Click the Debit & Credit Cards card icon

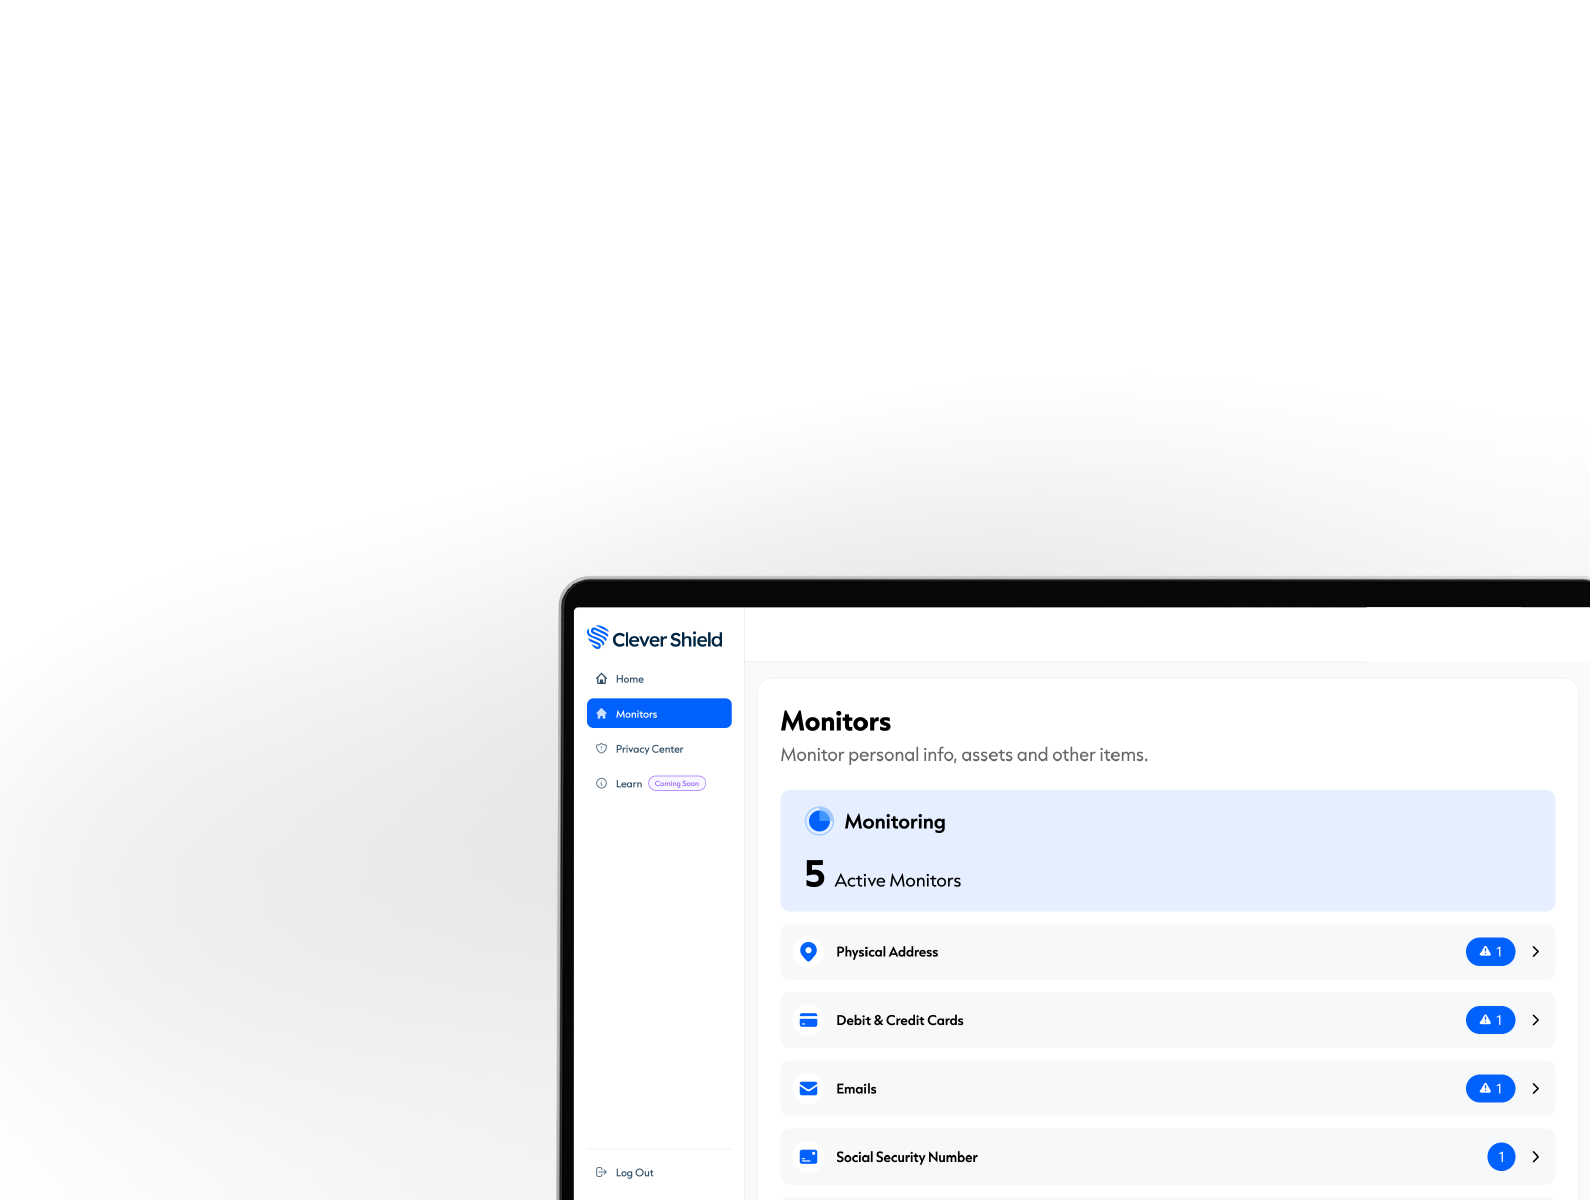(x=809, y=1020)
